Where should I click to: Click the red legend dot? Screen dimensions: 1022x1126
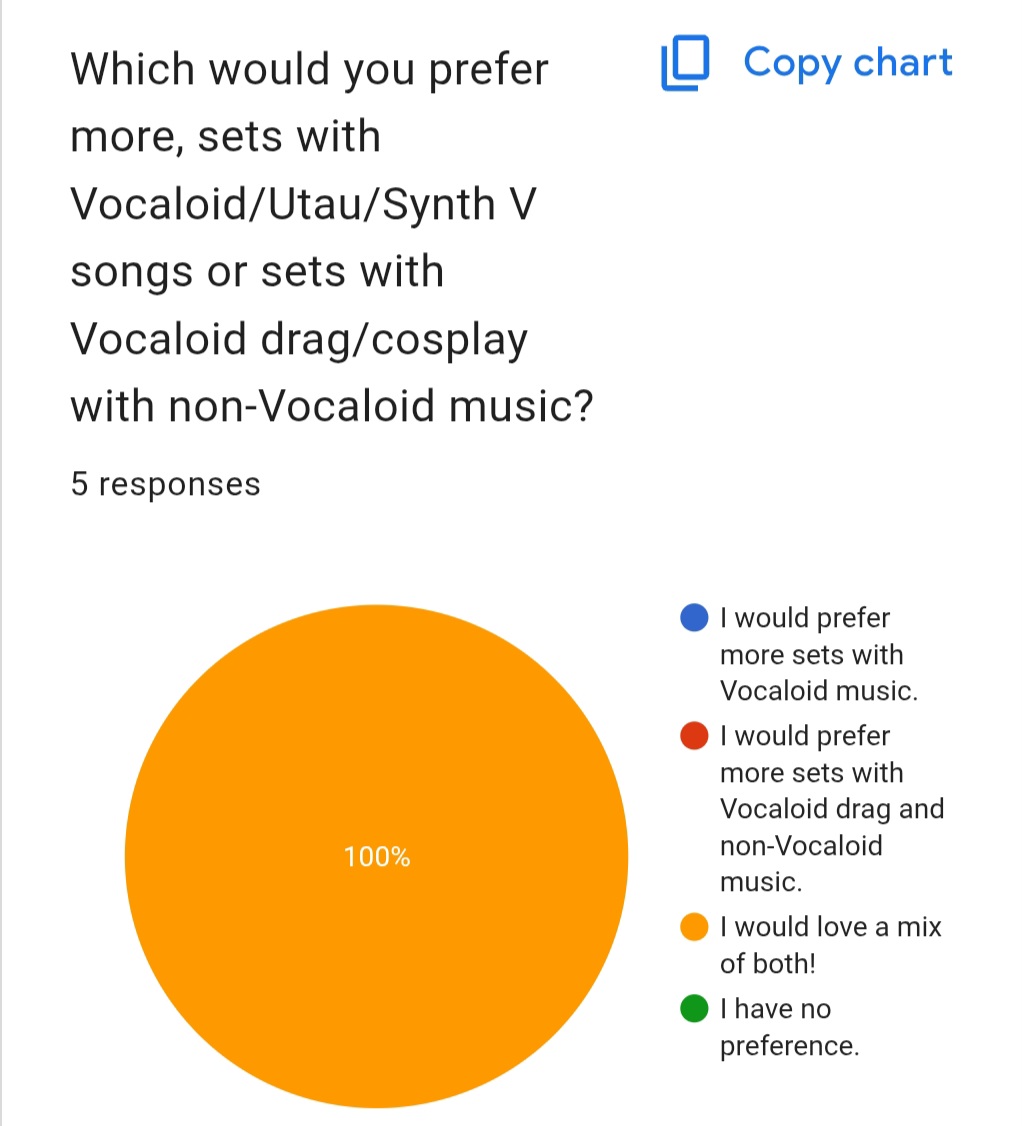(x=694, y=735)
